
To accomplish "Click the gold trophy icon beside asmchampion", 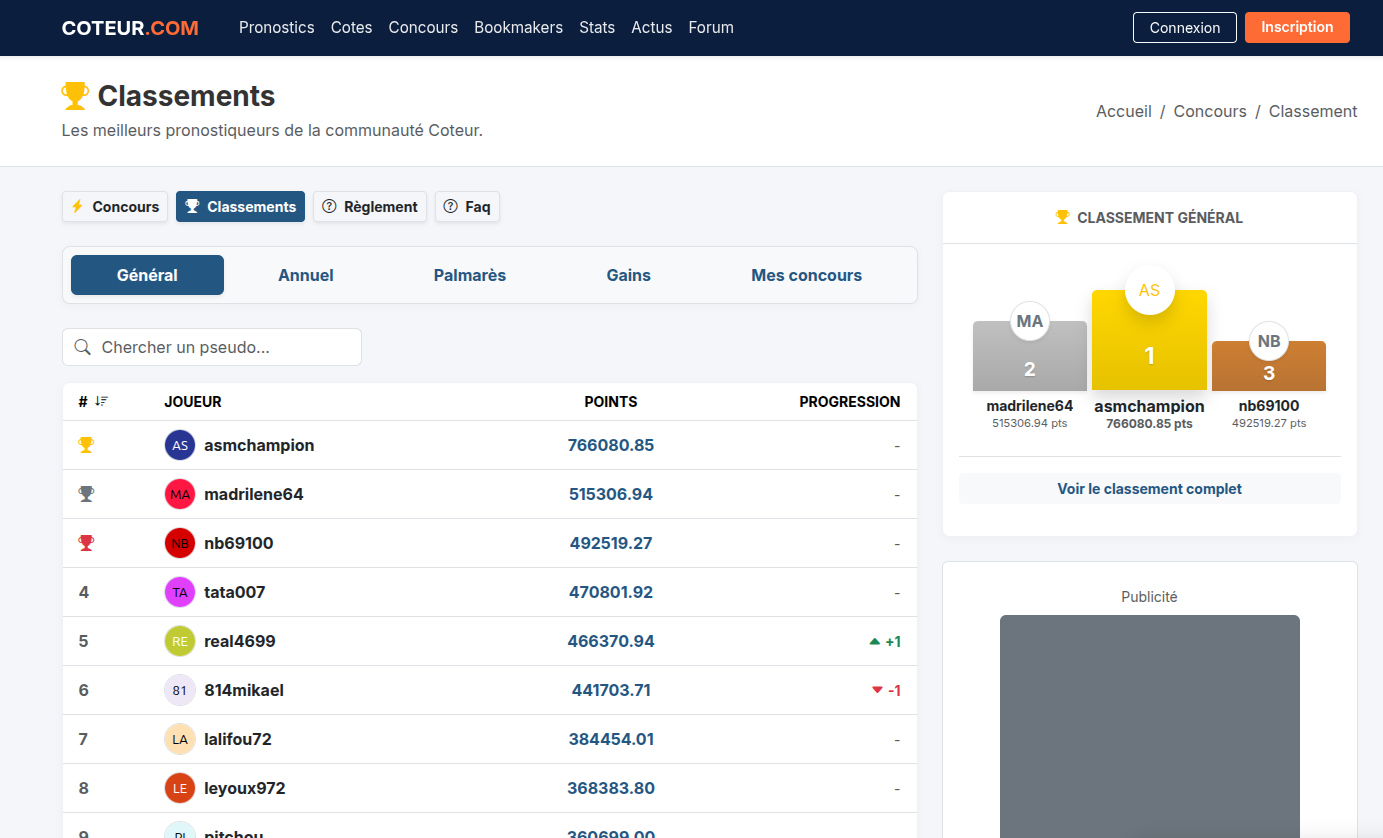I will 86,445.
